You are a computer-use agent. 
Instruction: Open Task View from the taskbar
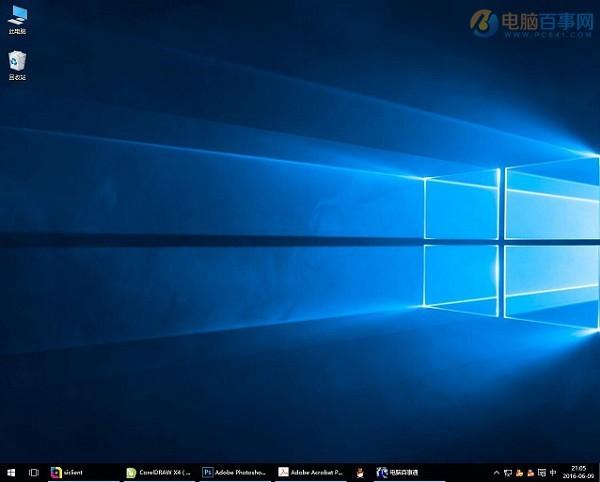tap(34, 472)
